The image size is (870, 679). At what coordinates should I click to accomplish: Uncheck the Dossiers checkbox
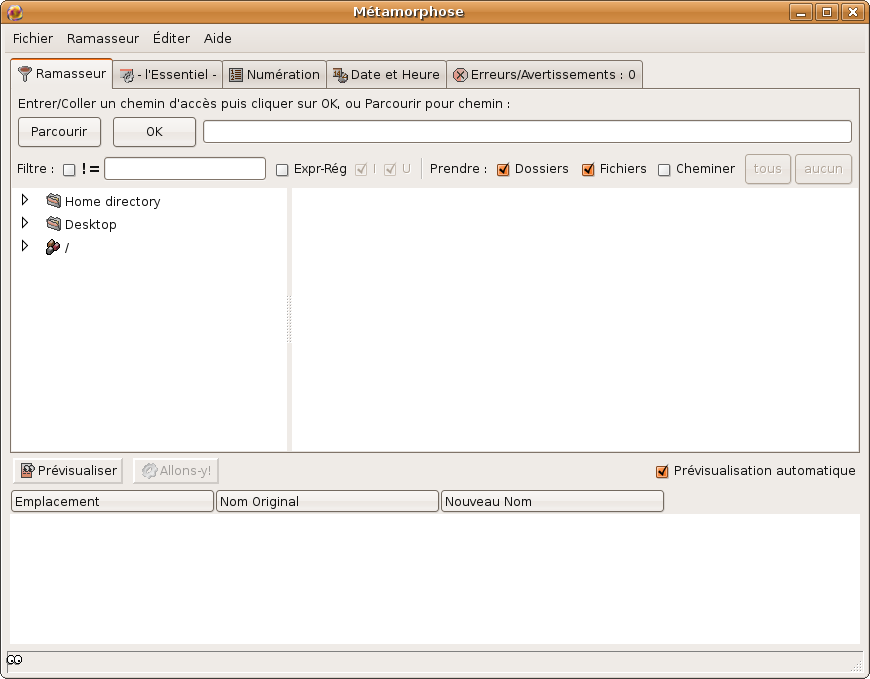click(503, 170)
